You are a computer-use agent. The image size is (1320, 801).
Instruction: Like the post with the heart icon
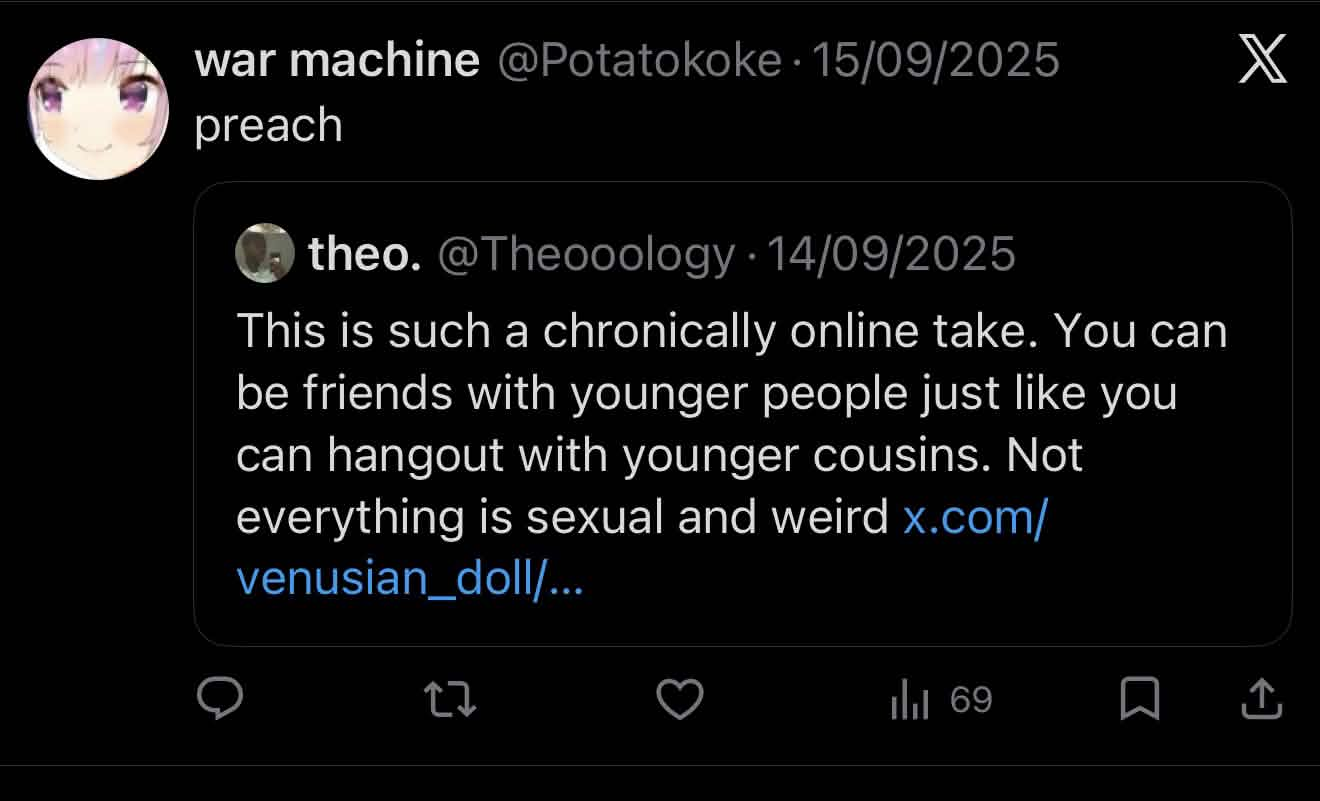pyautogui.click(x=681, y=699)
